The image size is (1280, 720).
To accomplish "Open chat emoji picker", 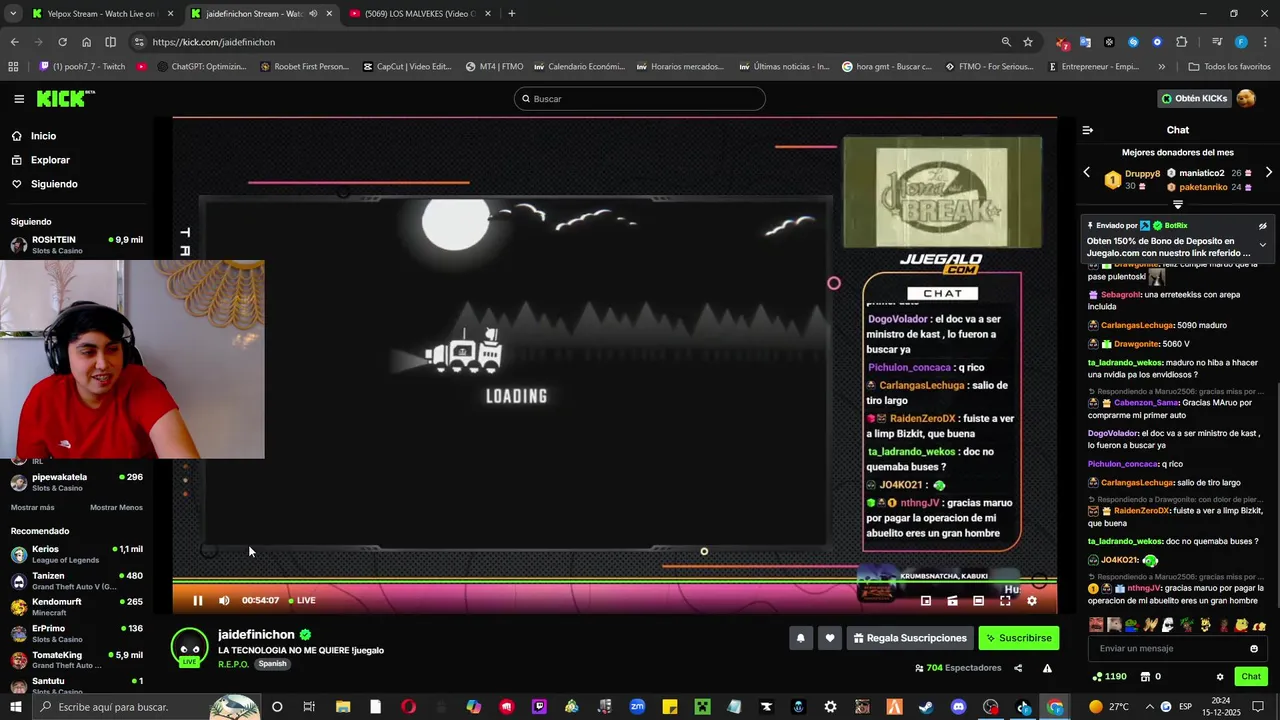I will 1254,648.
